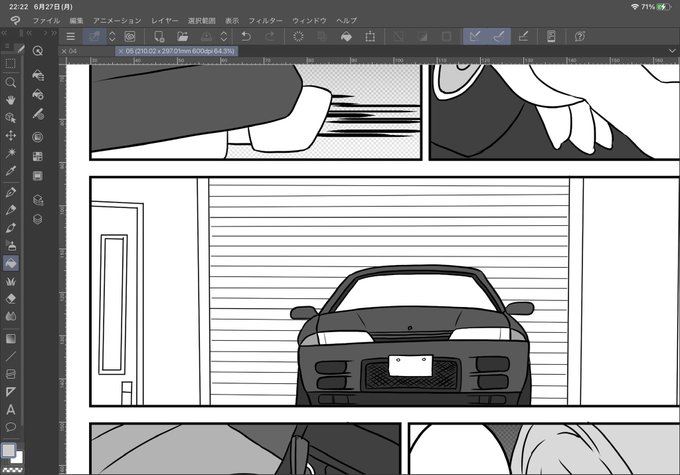Image resolution: width=680 pixels, height=475 pixels.
Task: Open レイヤー menu
Action: point(165,20)
